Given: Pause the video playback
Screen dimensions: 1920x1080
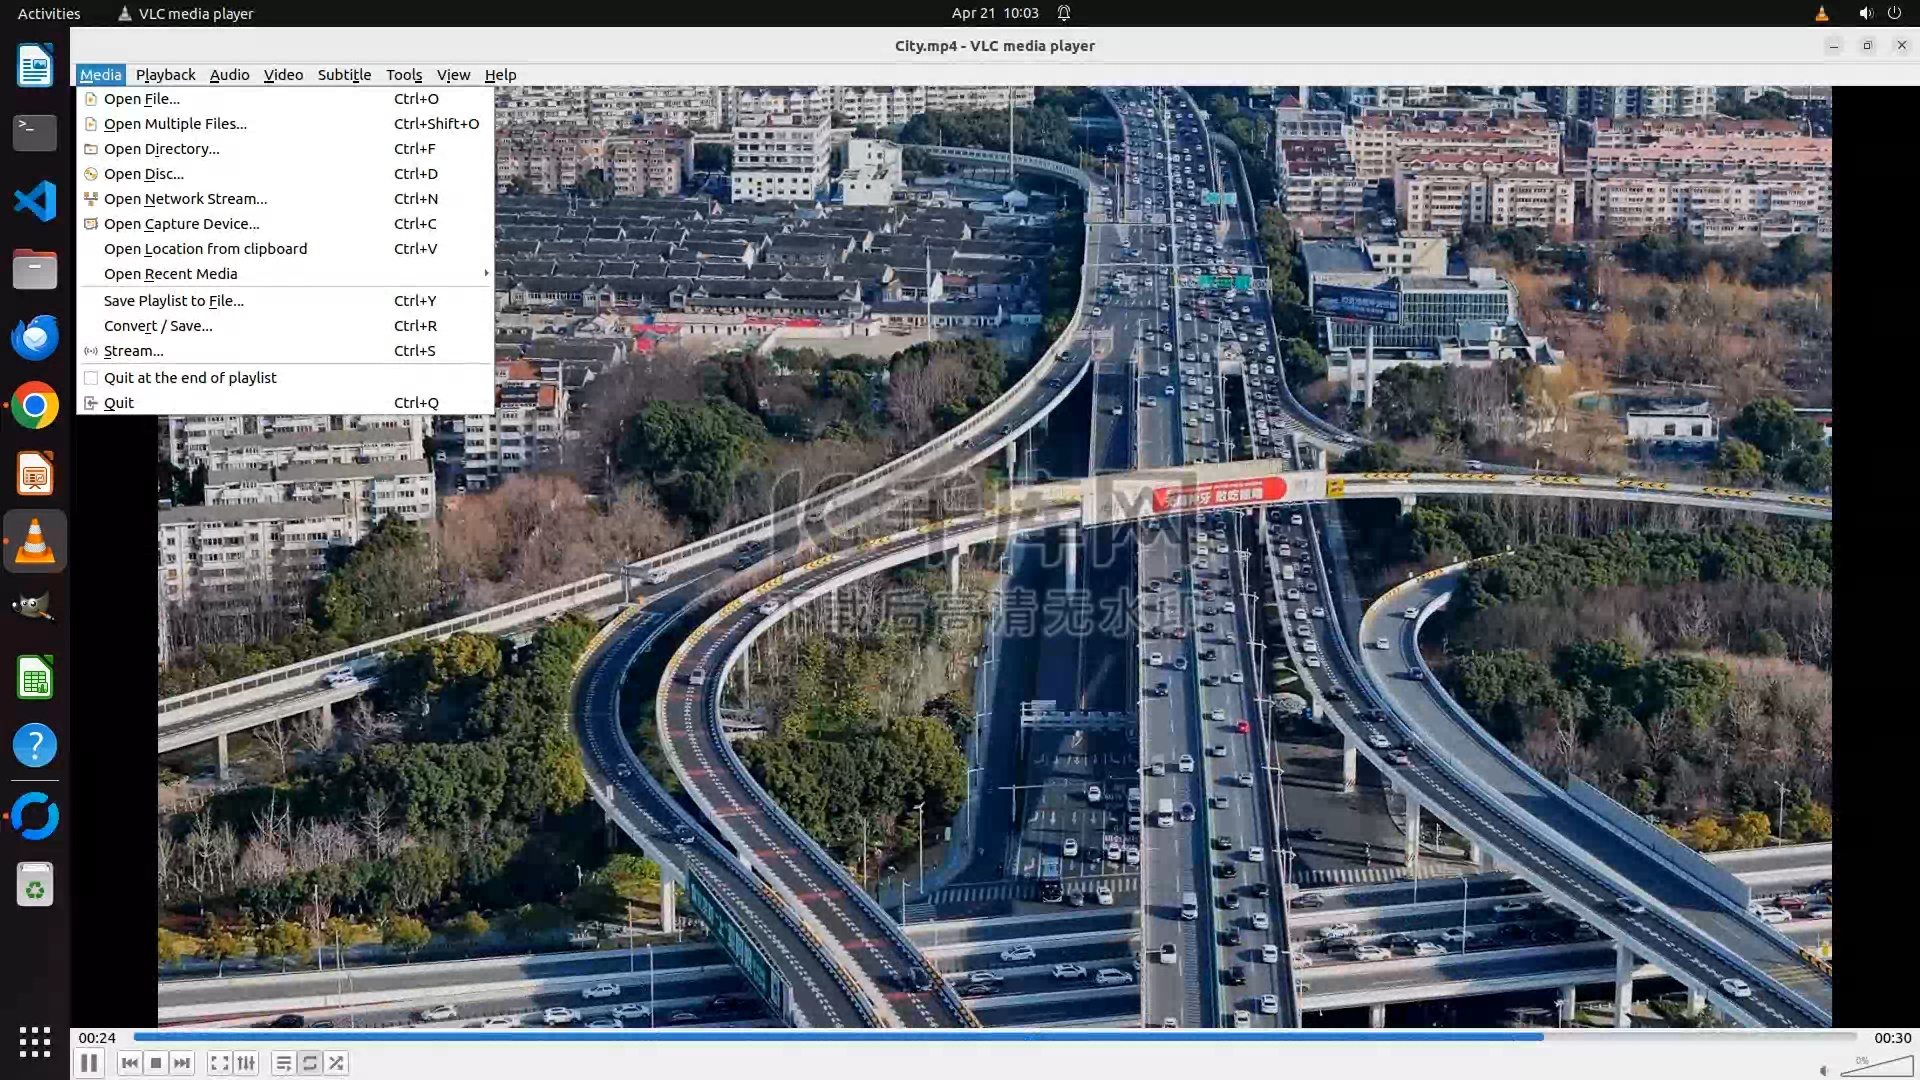Looking at the screenshot, I should [x=89, y=1063].
